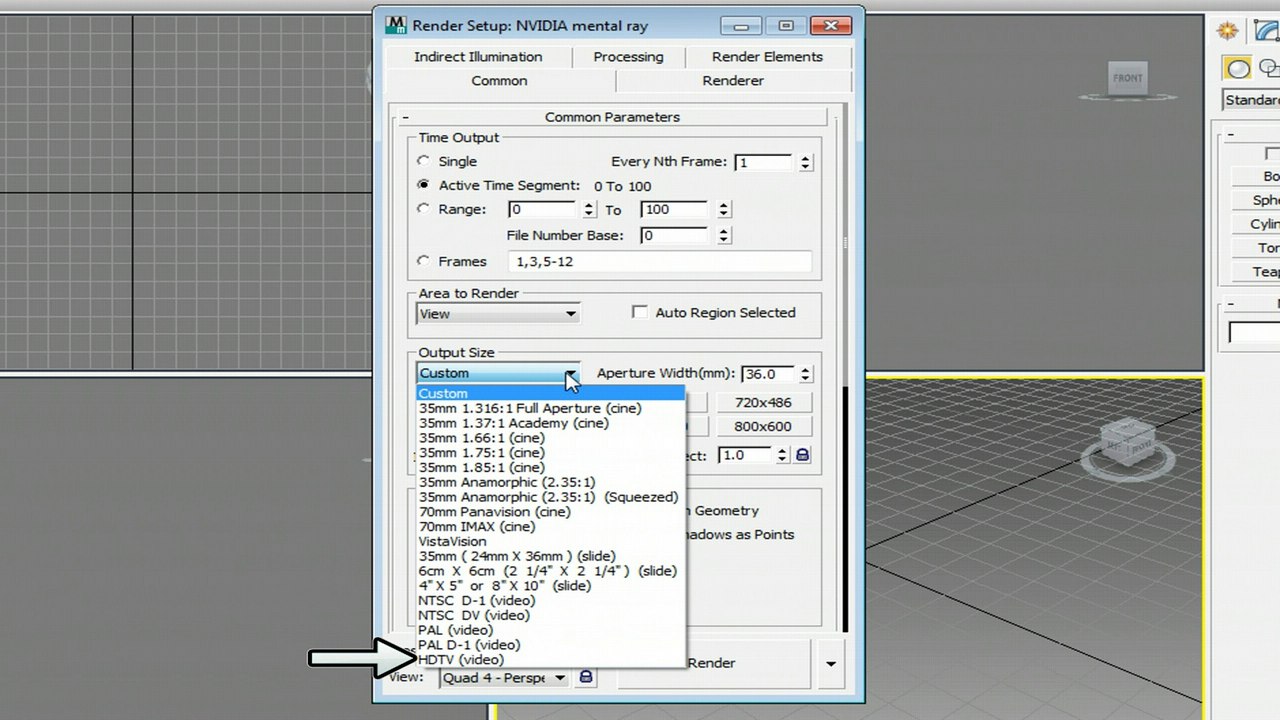Image resolution: width=1280 pixels, height=720 pixels.
Task: Select the Frames radio button
Action: (x=424, y=261)
